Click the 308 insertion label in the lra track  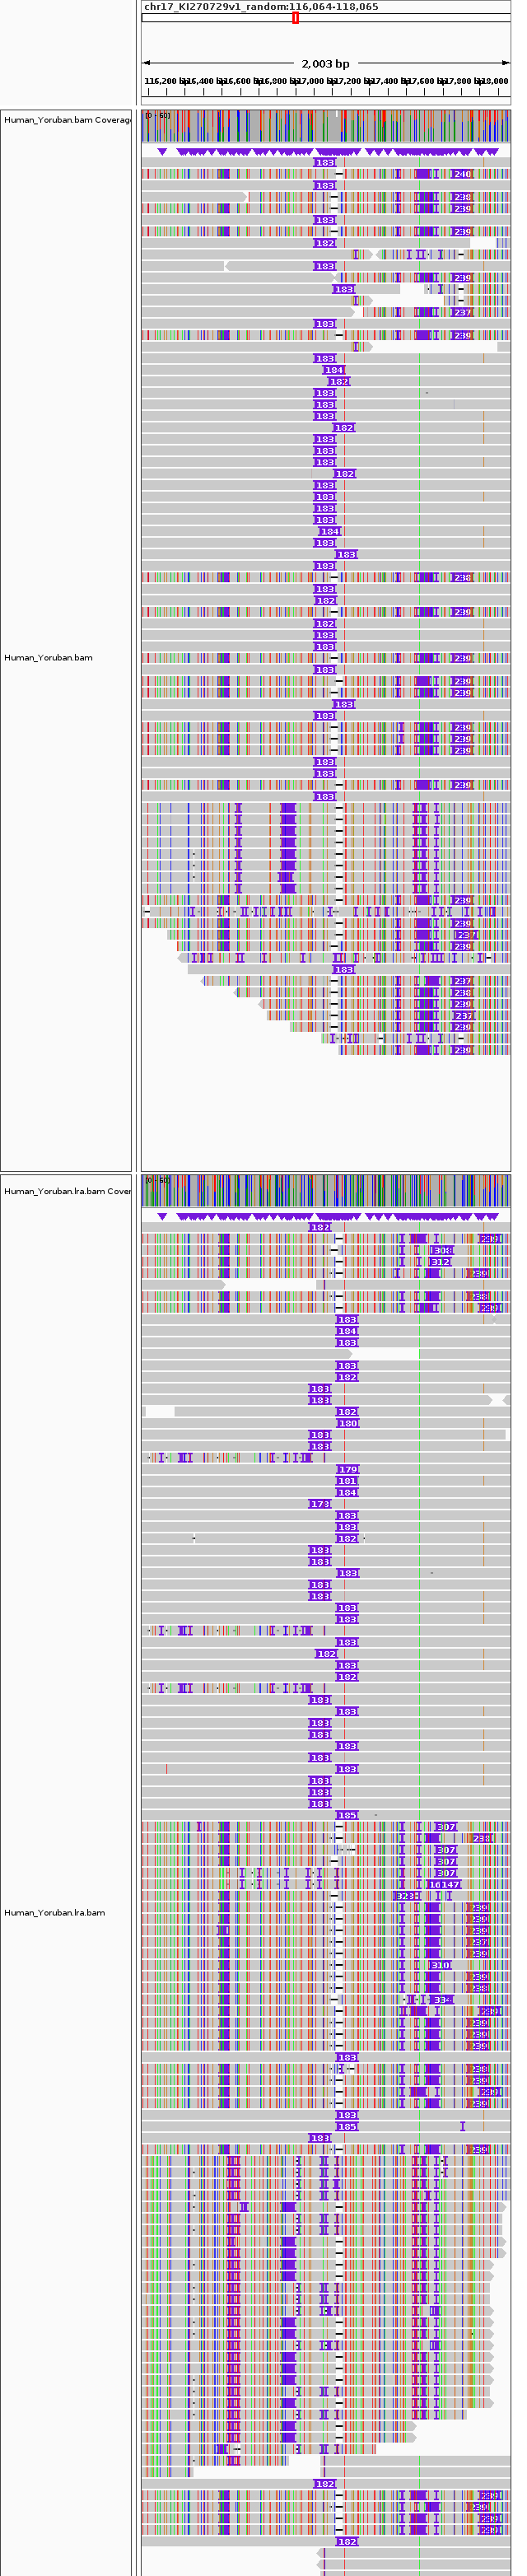443,1250
